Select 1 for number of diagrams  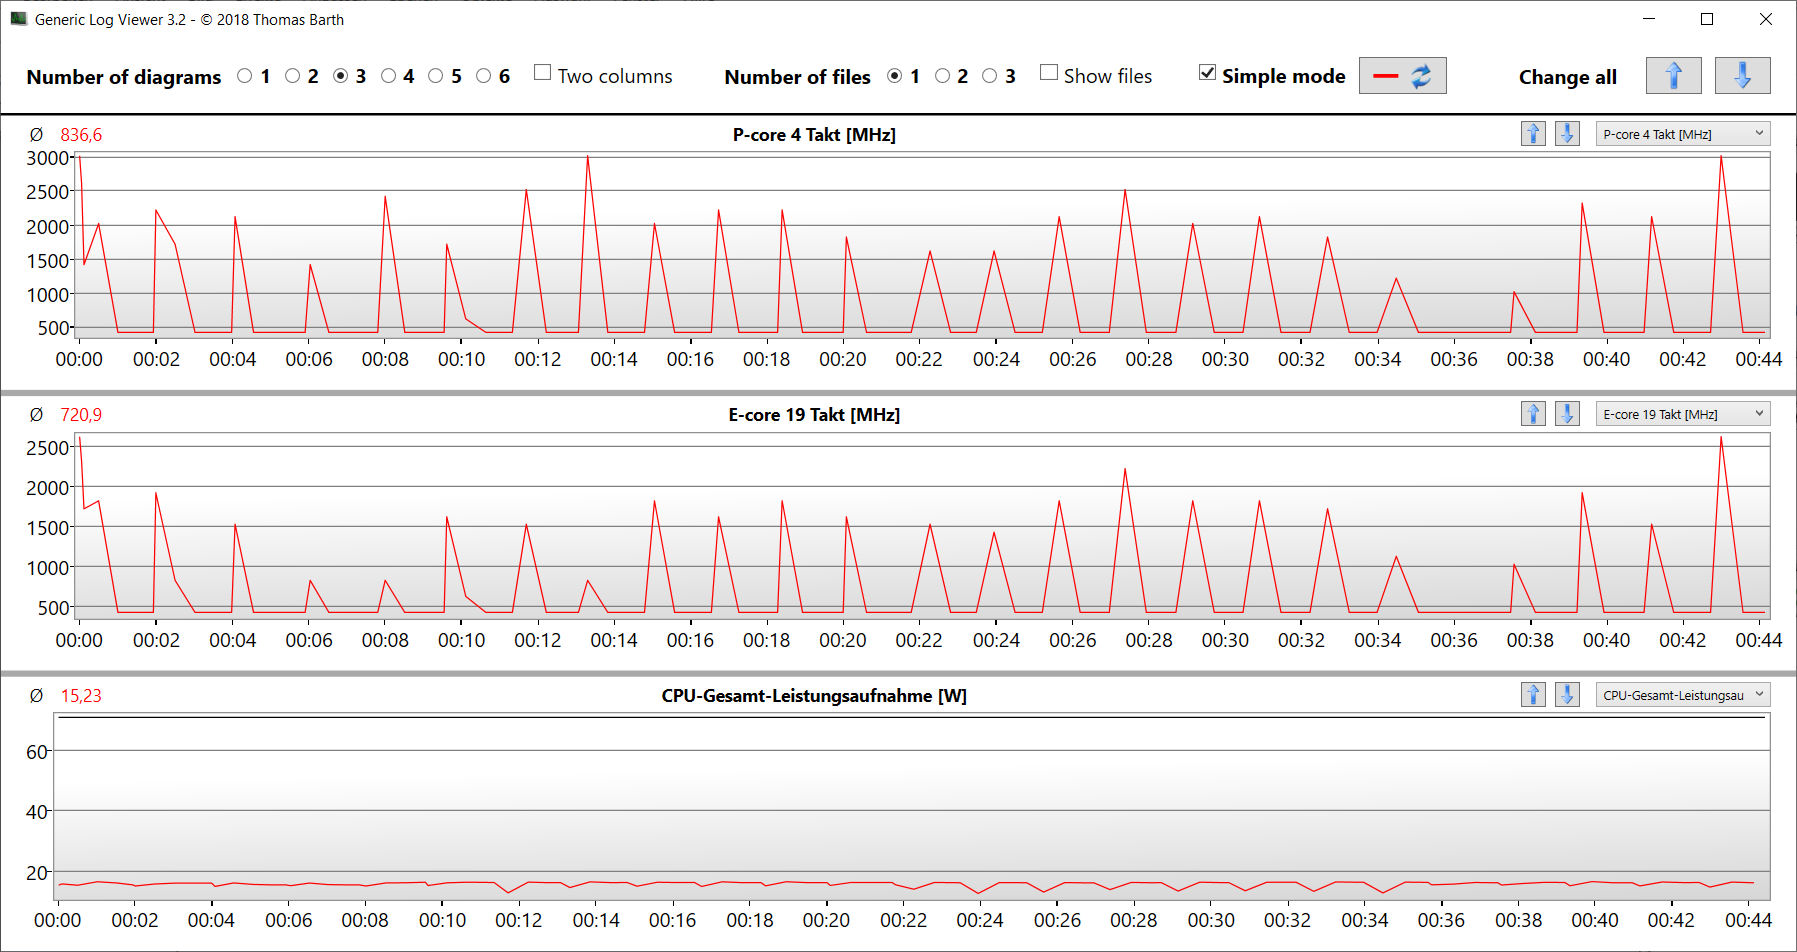245,76
